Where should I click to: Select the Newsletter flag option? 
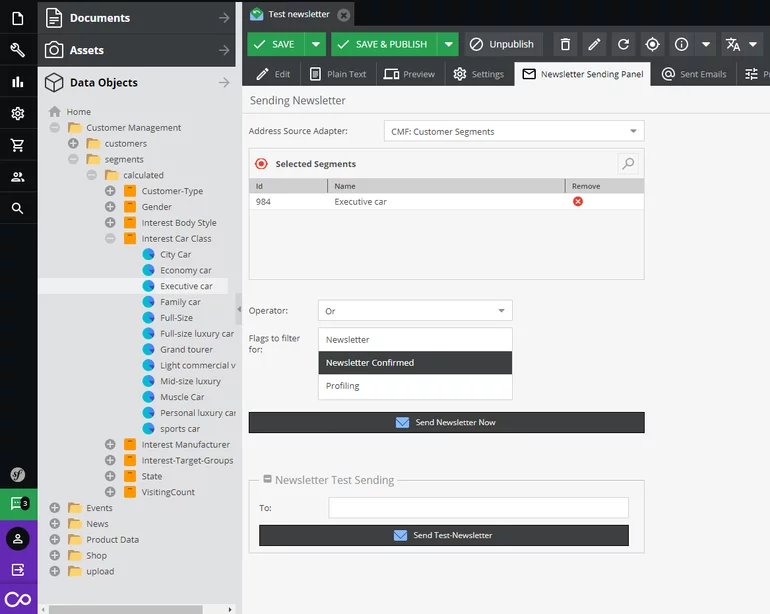click(x=415, y=339)
